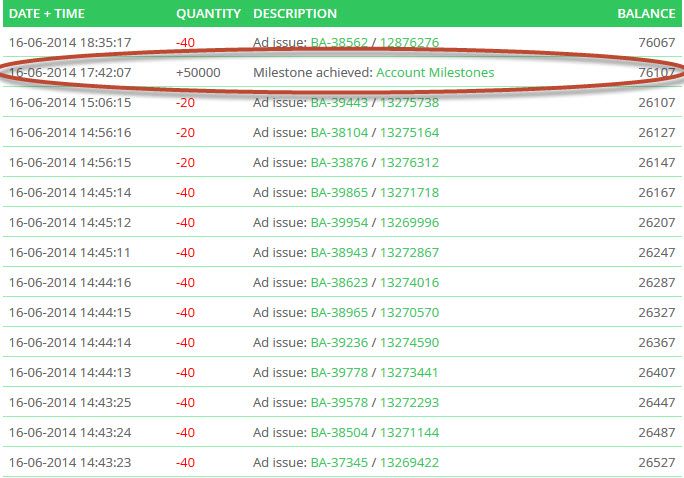Open the Account Milestones link
Screen dimensions: 684x478
[435, 72]
